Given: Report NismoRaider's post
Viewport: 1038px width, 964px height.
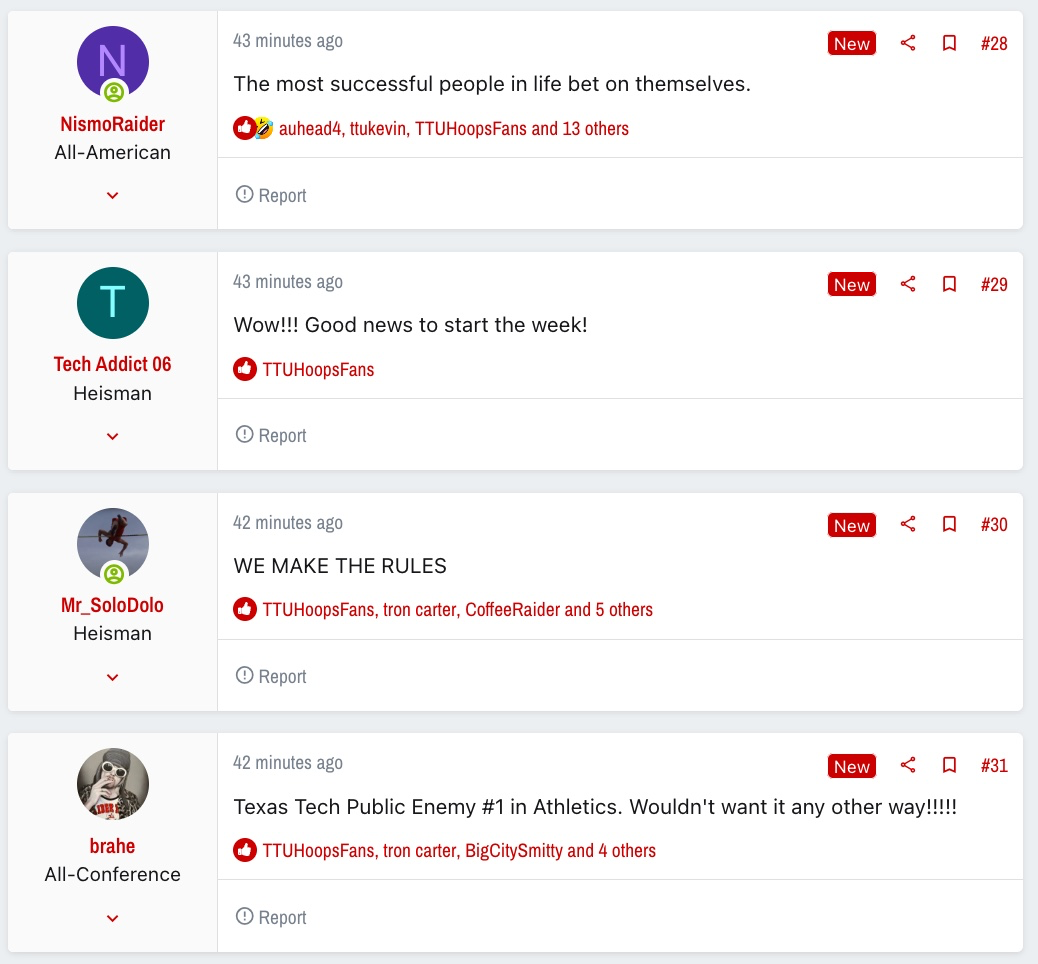Looking at the screenshot, I should click(x=271, y=195).
